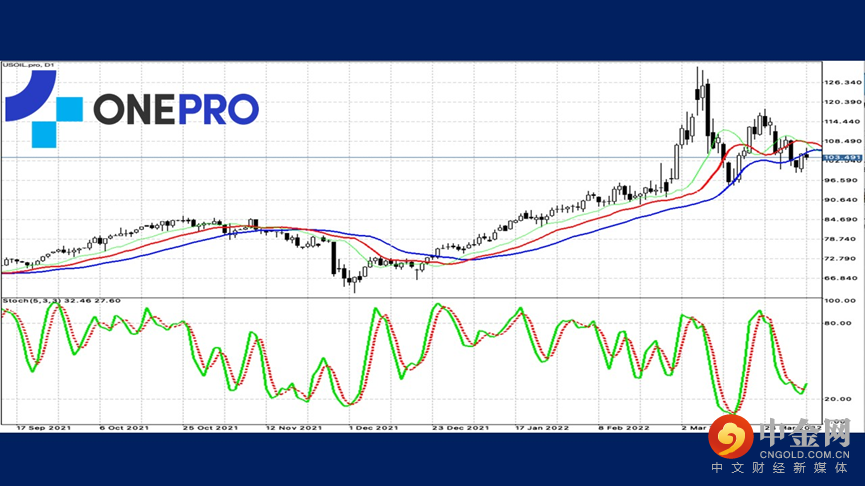
Task: Click the 78.740 price axis label
Action: (x=842, y=239)
